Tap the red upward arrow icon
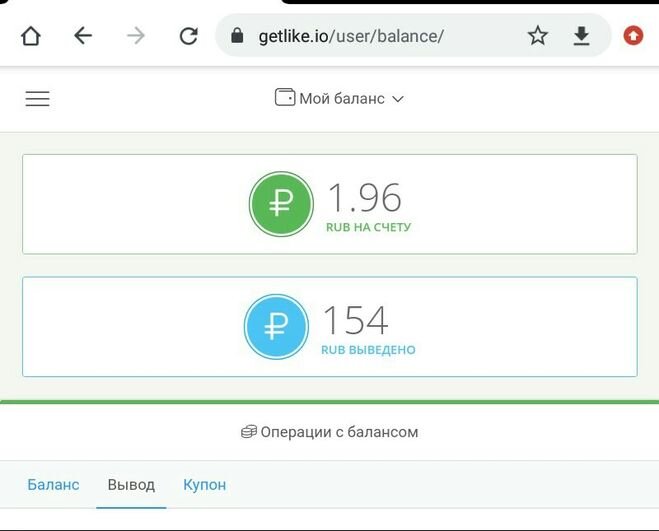 (633, 36)
